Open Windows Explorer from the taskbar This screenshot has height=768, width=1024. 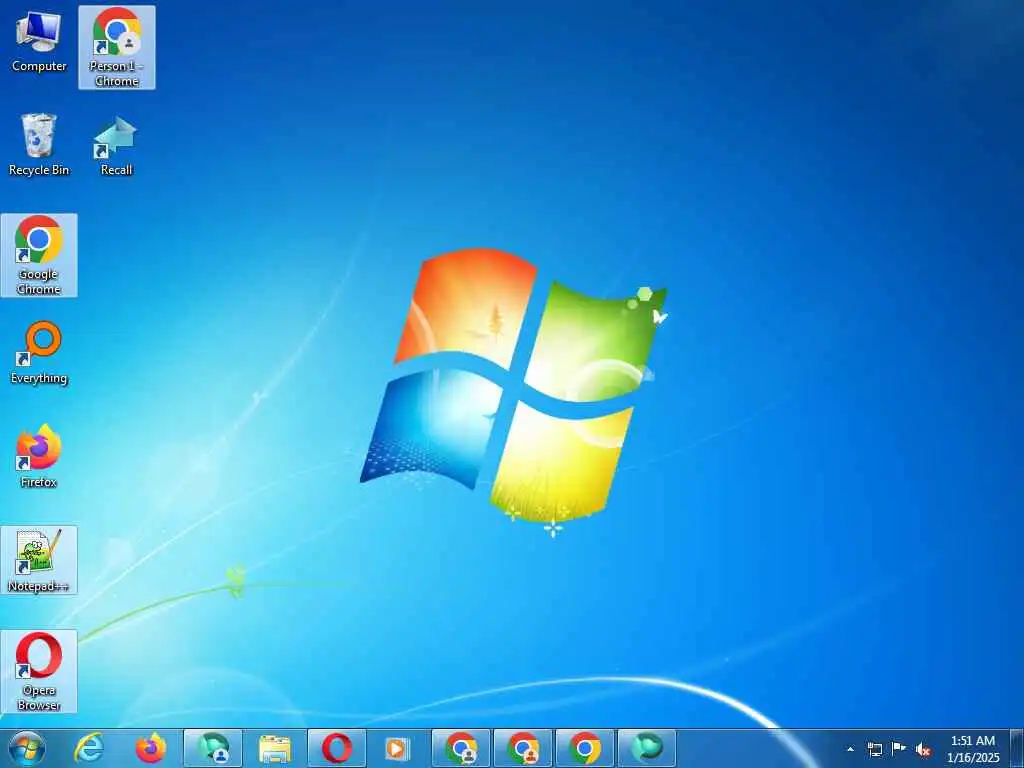click(x=275, y=748)
